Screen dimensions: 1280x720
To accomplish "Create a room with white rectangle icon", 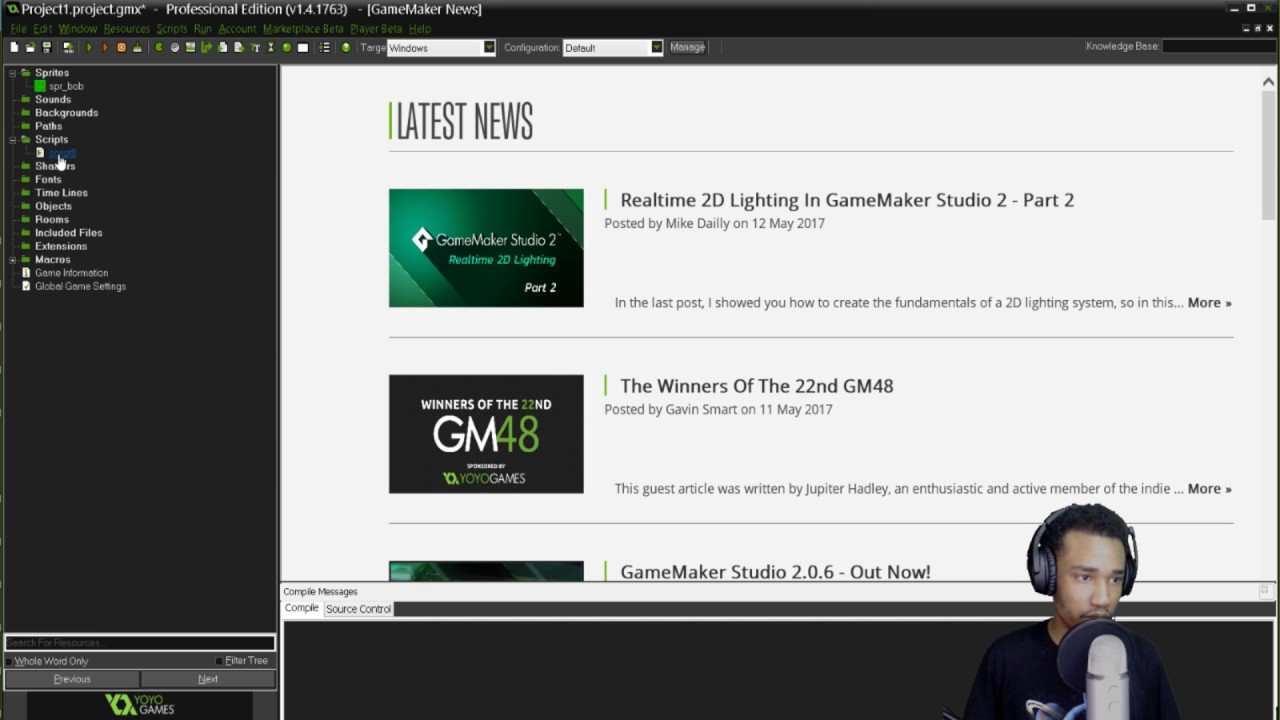I will tap(303, 47).
